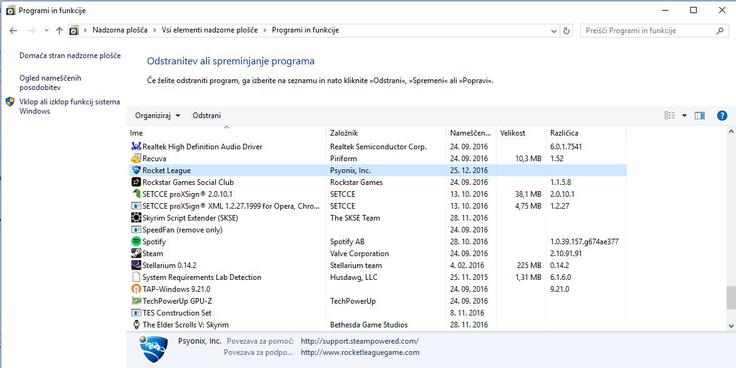Open the recent locations dropdown arrow
This screenshot has width=736, height=368.
[46, 31]
